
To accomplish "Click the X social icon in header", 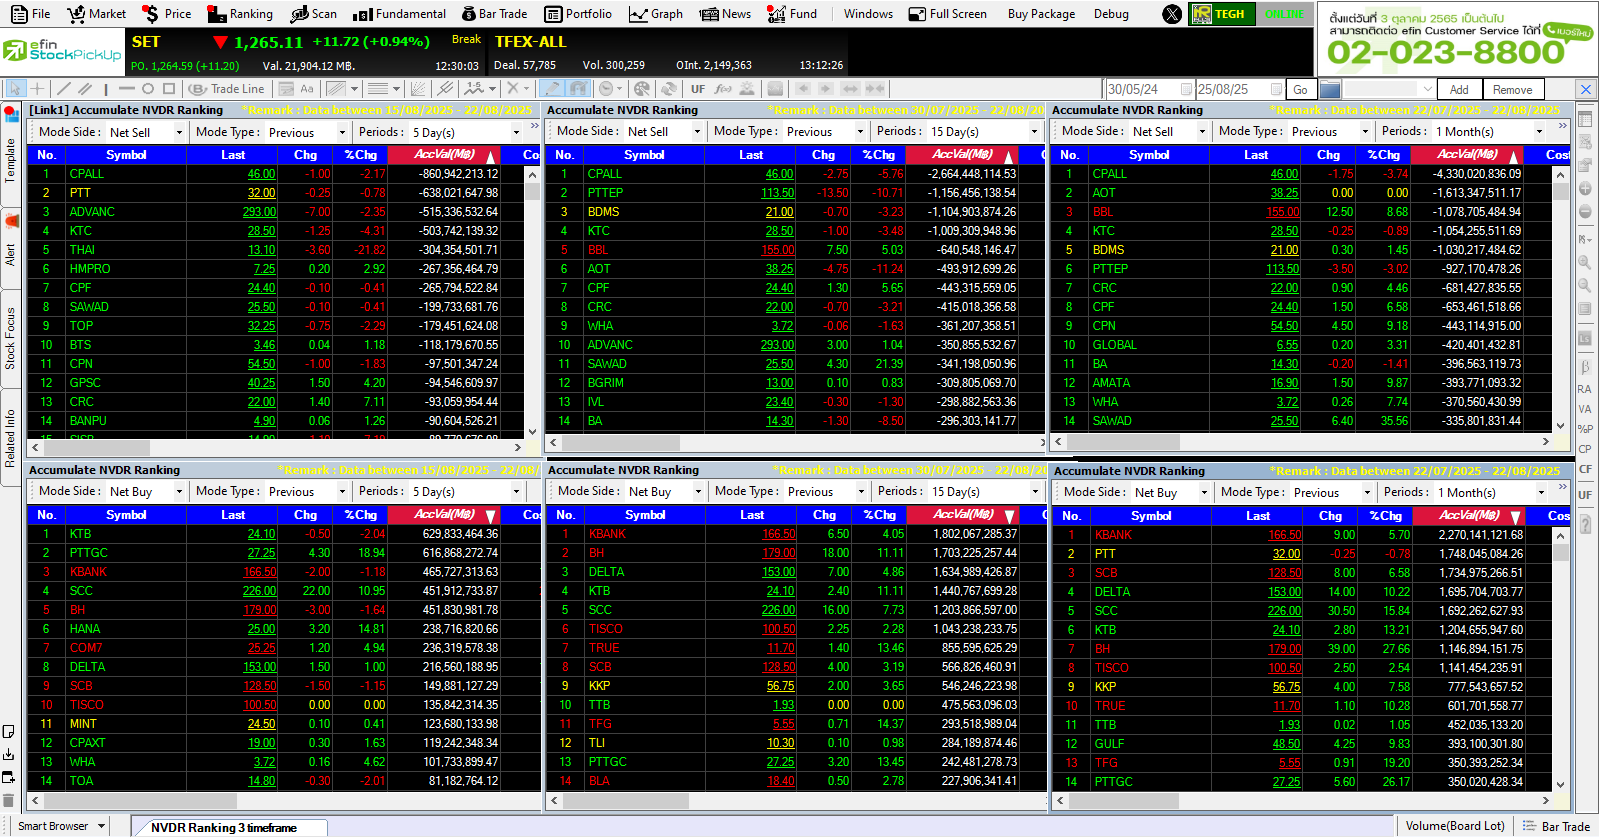I will click(1172, 14).
